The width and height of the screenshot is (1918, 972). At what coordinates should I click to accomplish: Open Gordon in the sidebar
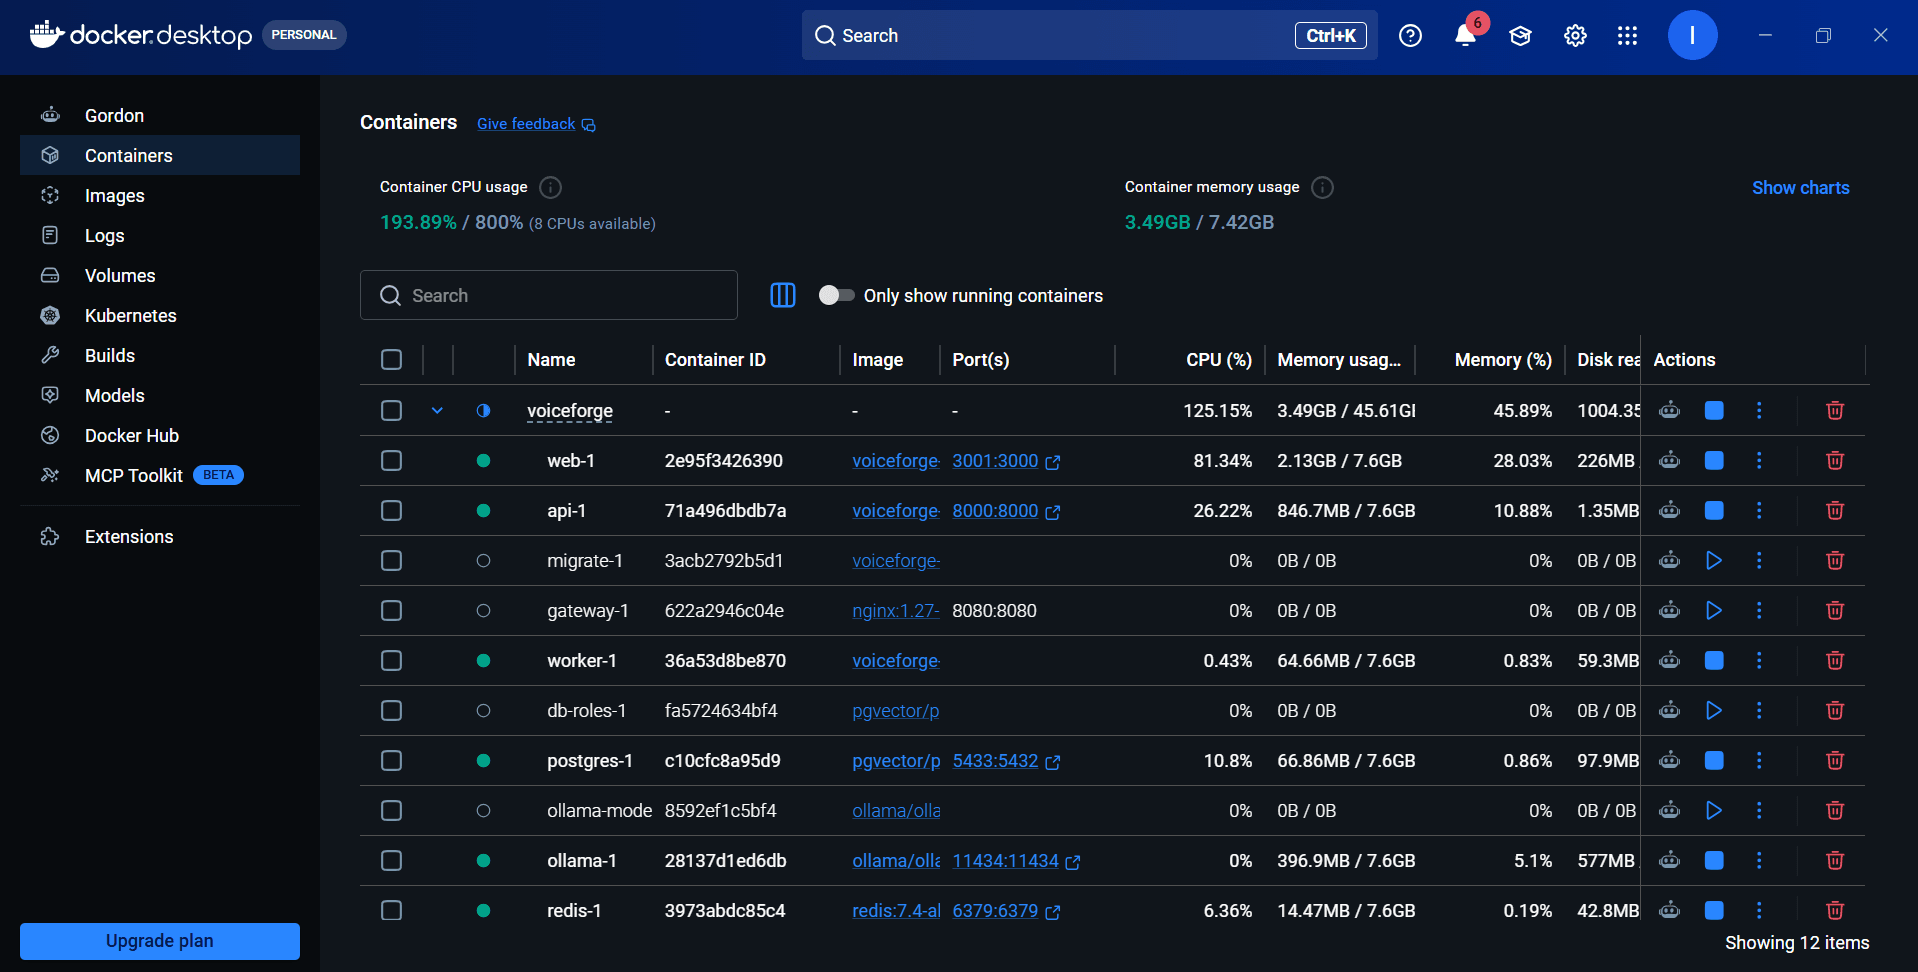coord(160,115)
